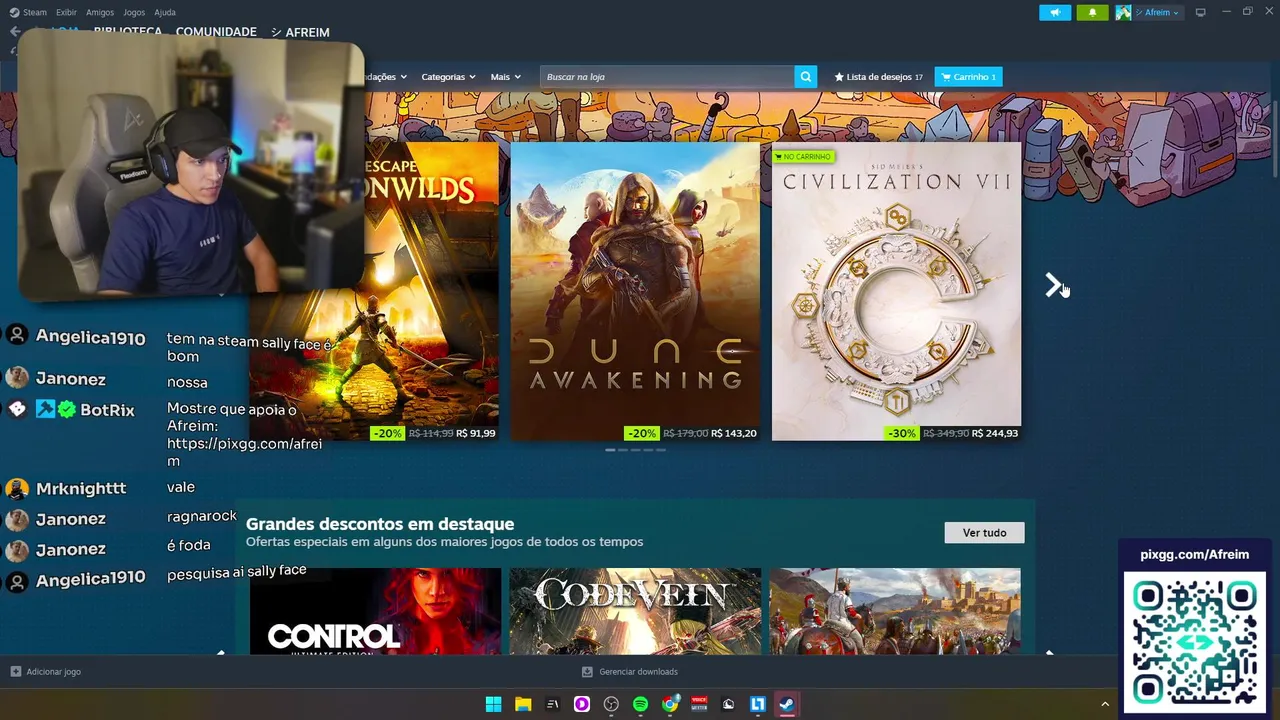Click the pixgg.com/Afreim QR code
Image resolution: width=1280 pixels, height=720 pixels.
[x=1195, y=642]
